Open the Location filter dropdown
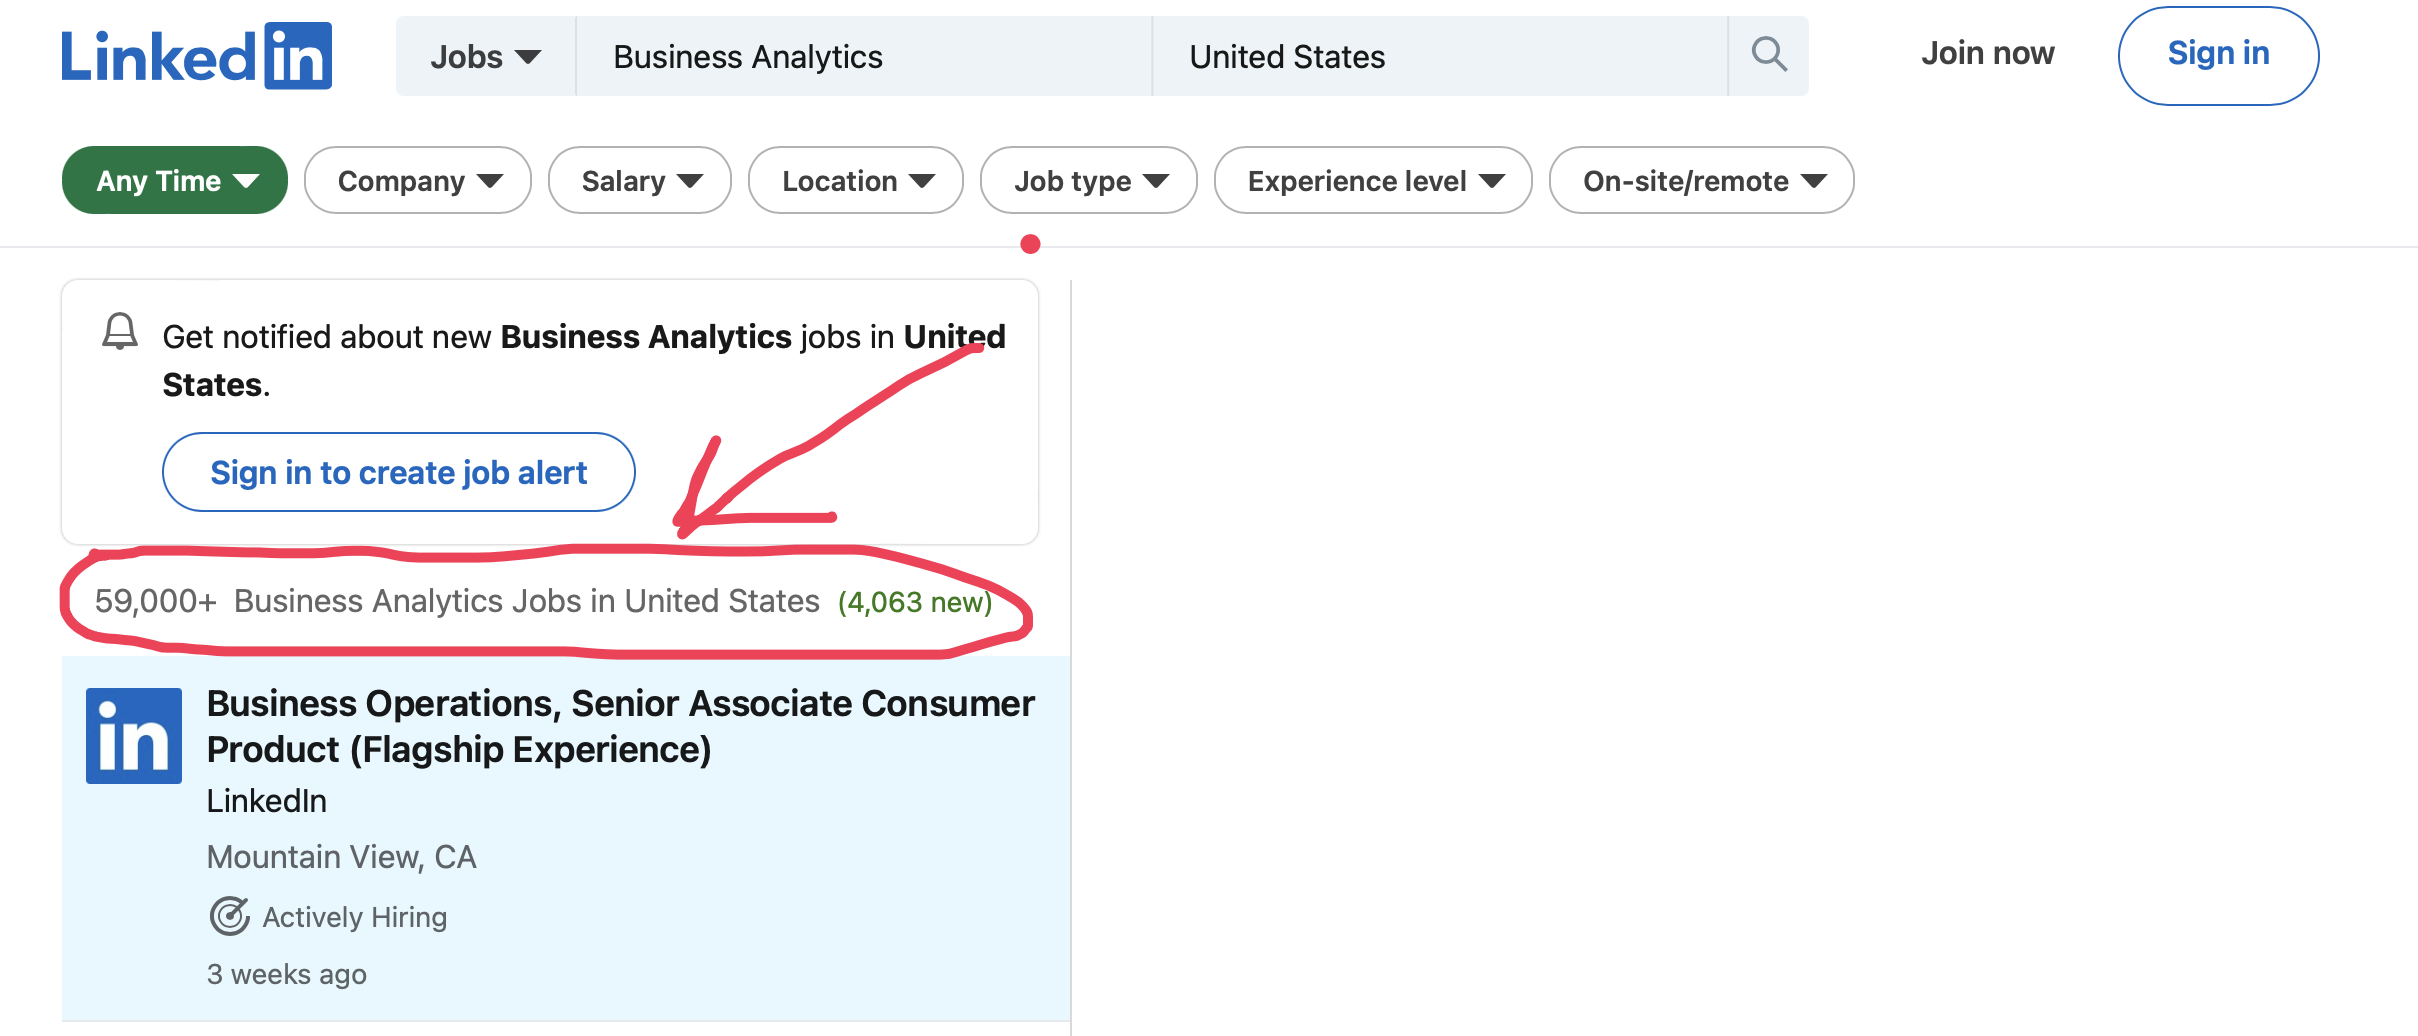The image size is (2418, 1036). (856, 181)
